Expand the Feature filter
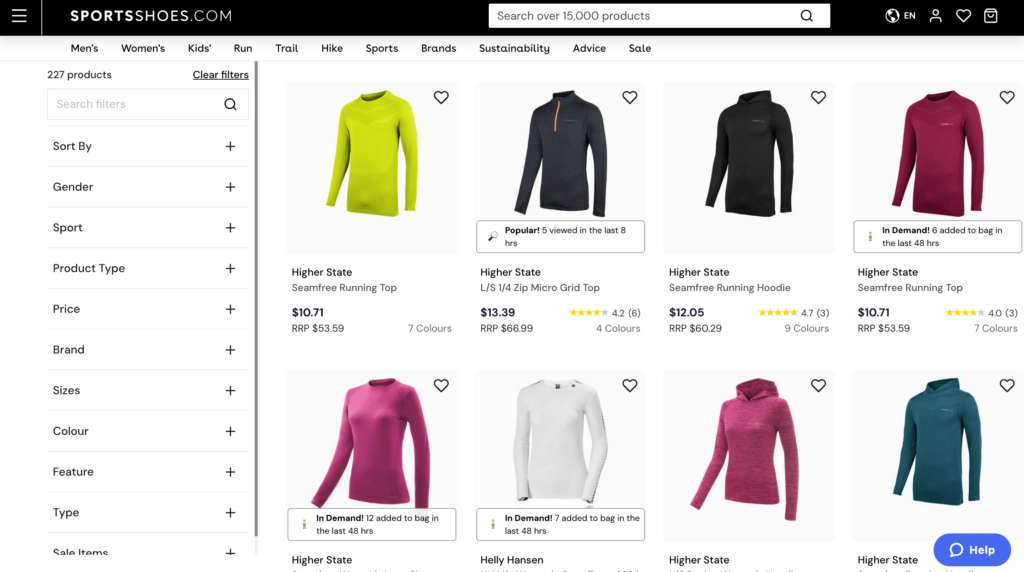 [148, 471]
